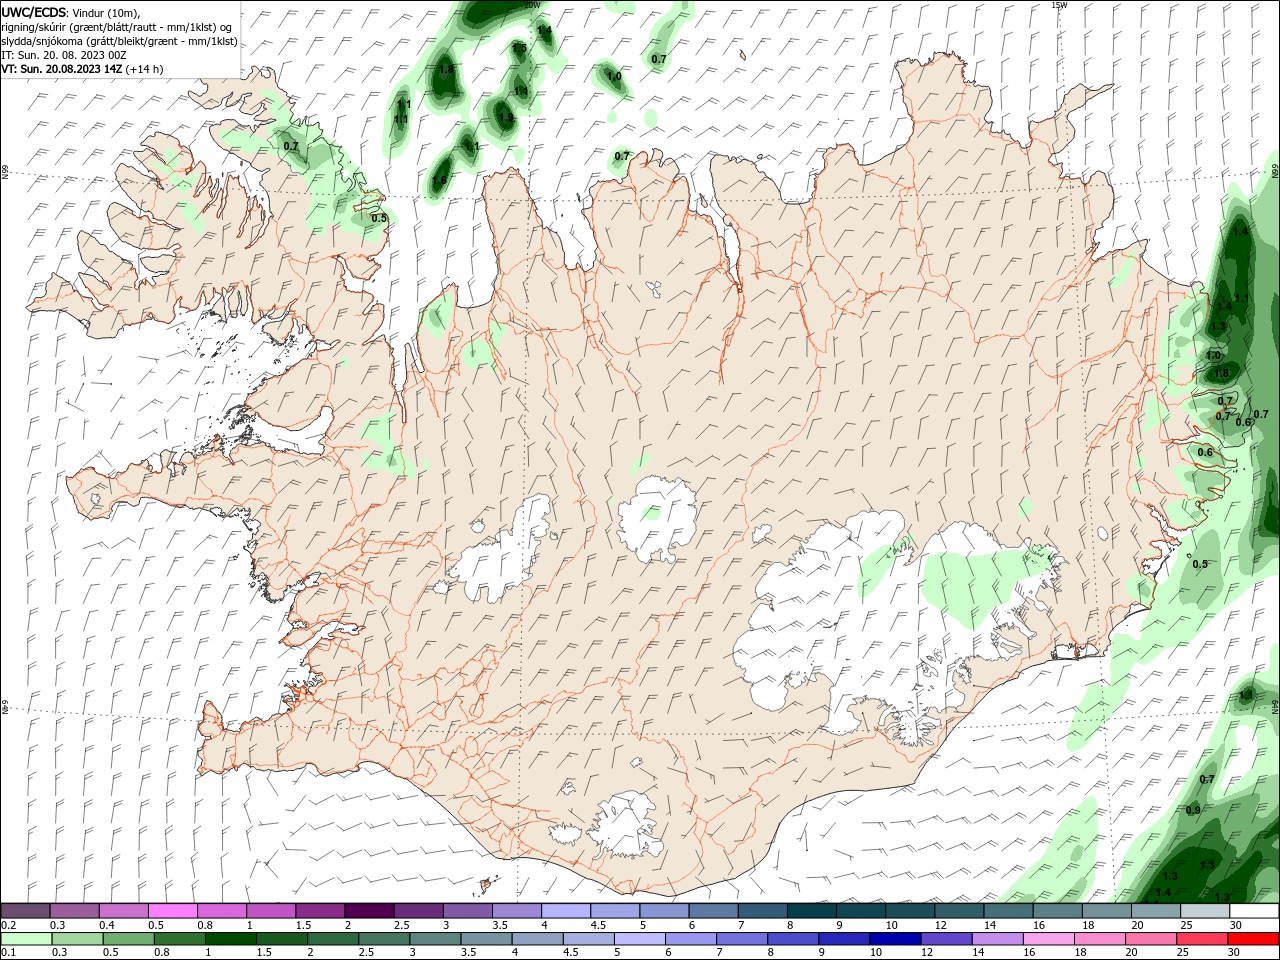The height and width of the screenshot is (960, 1280).
Task: Click the 'rigning/skúrir' legend description line
Action: tap(115, 27)
